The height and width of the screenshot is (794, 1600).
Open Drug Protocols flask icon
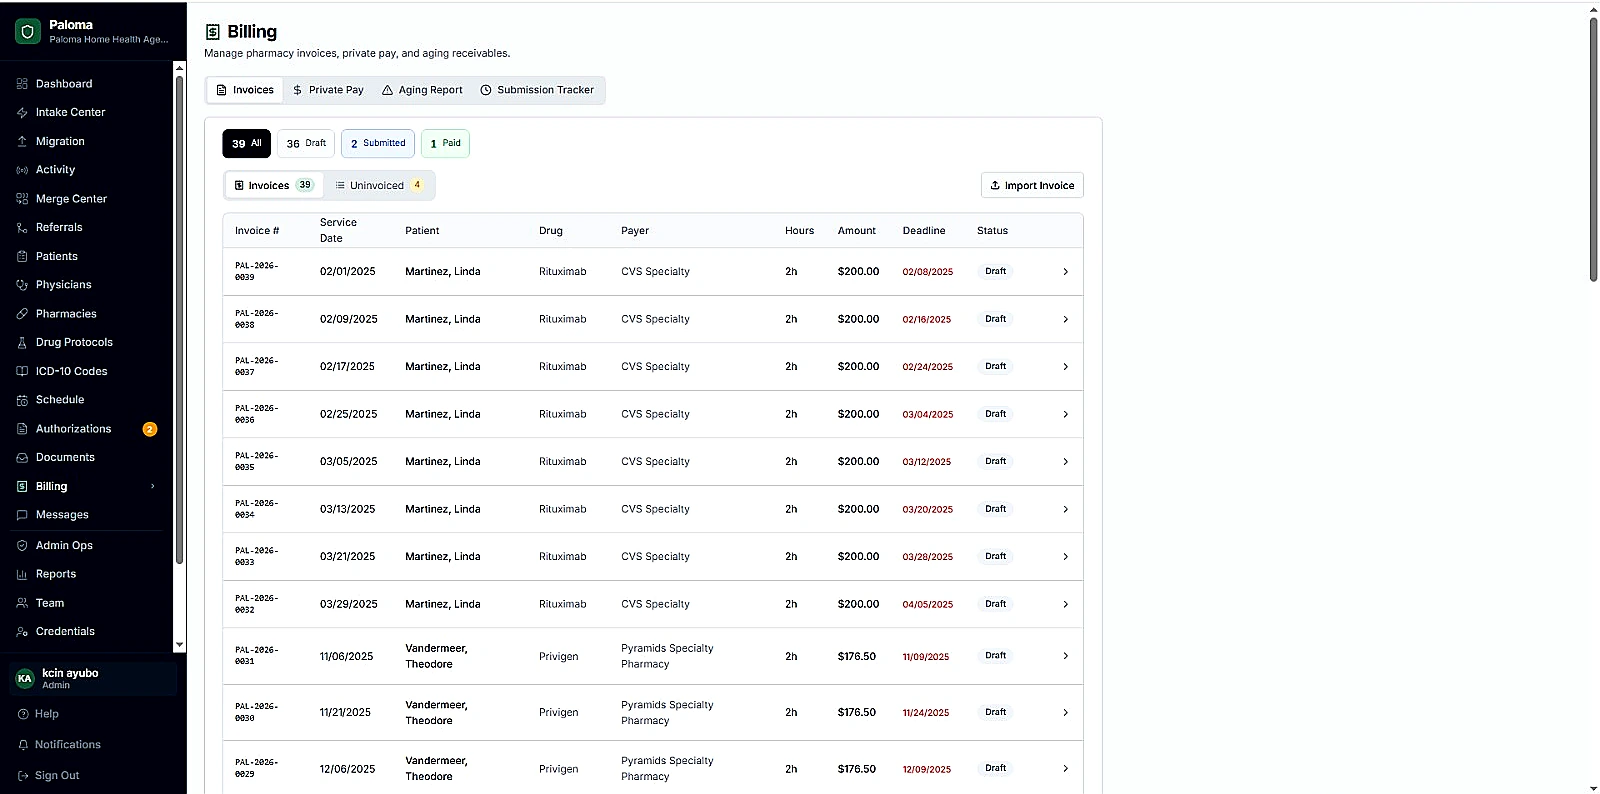(22, 343)
